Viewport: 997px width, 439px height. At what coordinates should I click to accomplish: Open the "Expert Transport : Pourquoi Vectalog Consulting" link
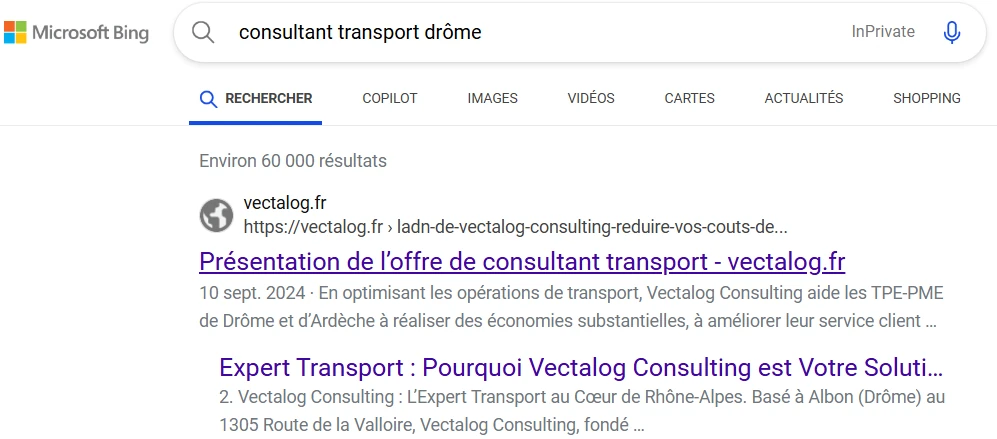tap(580, 366)
